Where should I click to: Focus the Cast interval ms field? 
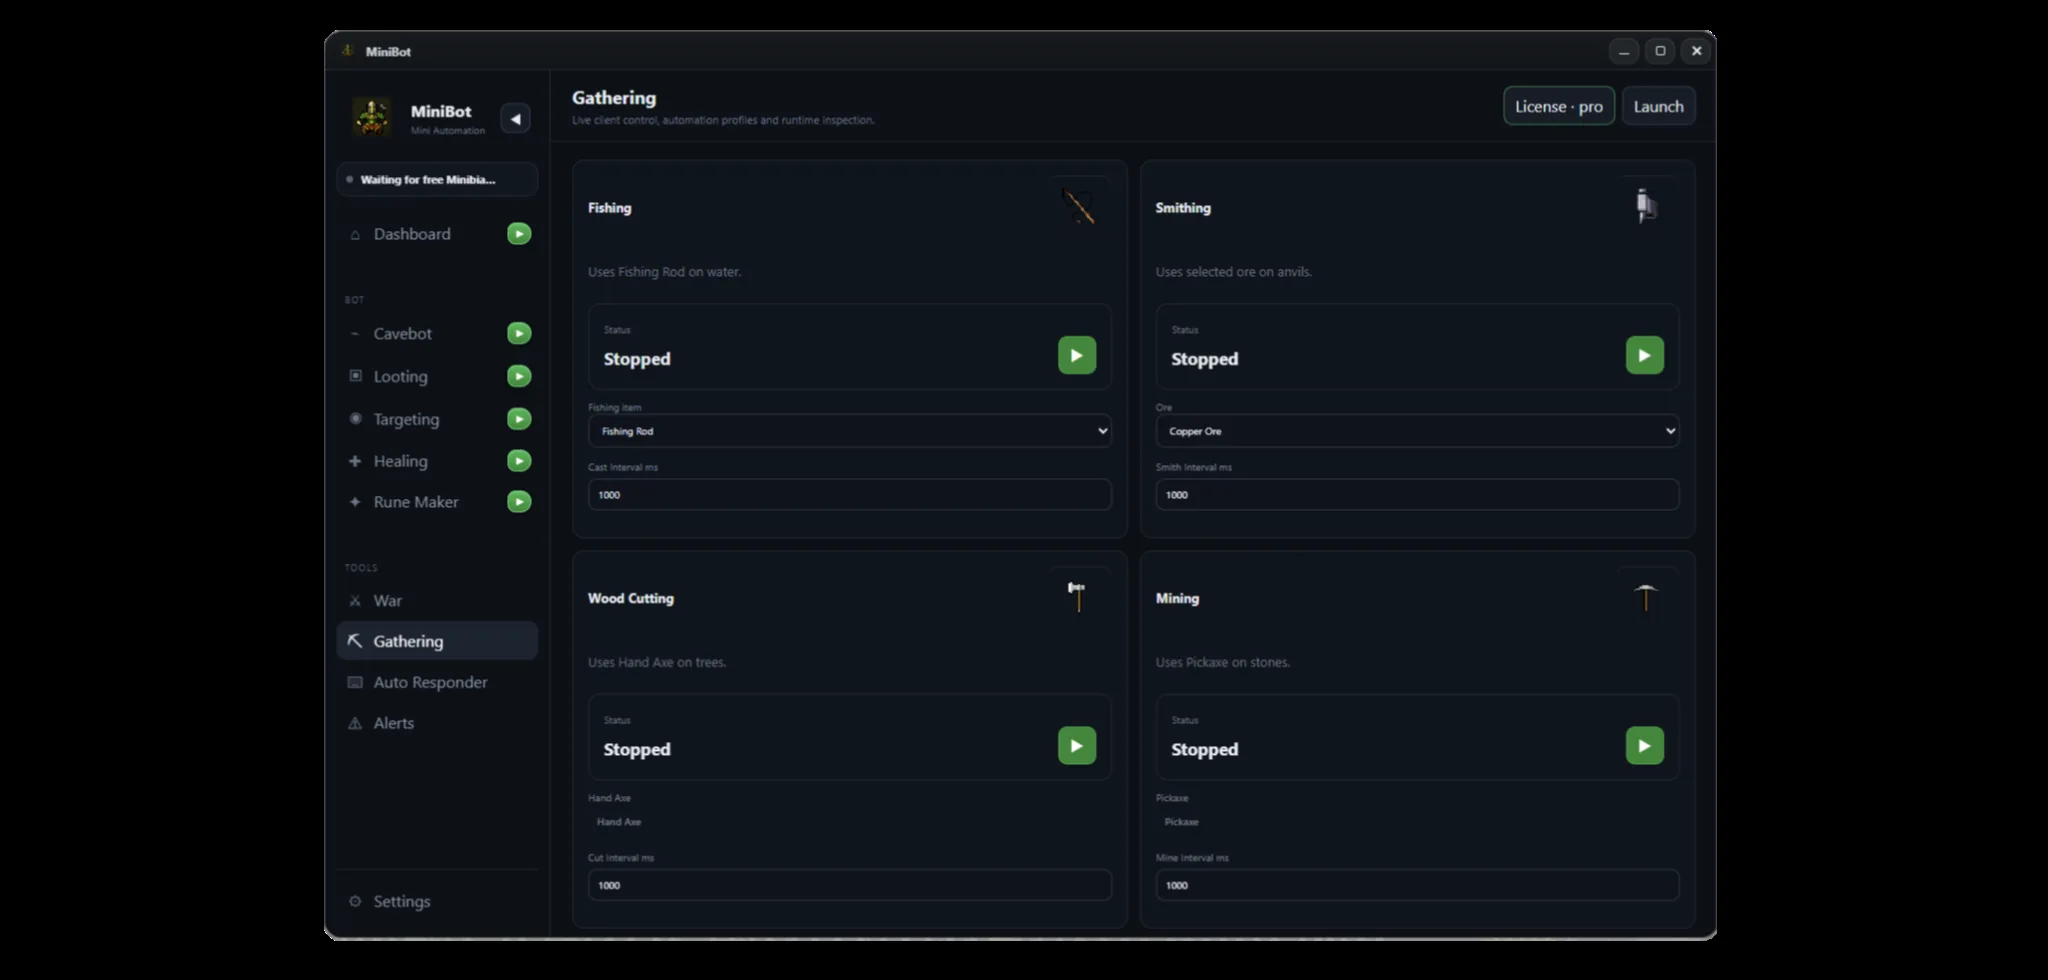coord(850,495)
